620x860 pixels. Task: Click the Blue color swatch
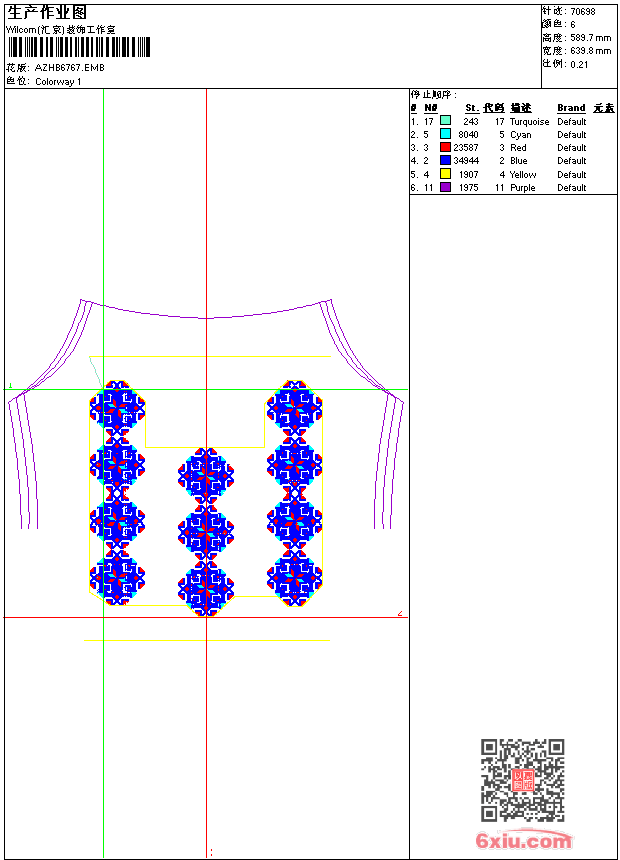click(x=445, y=160)
